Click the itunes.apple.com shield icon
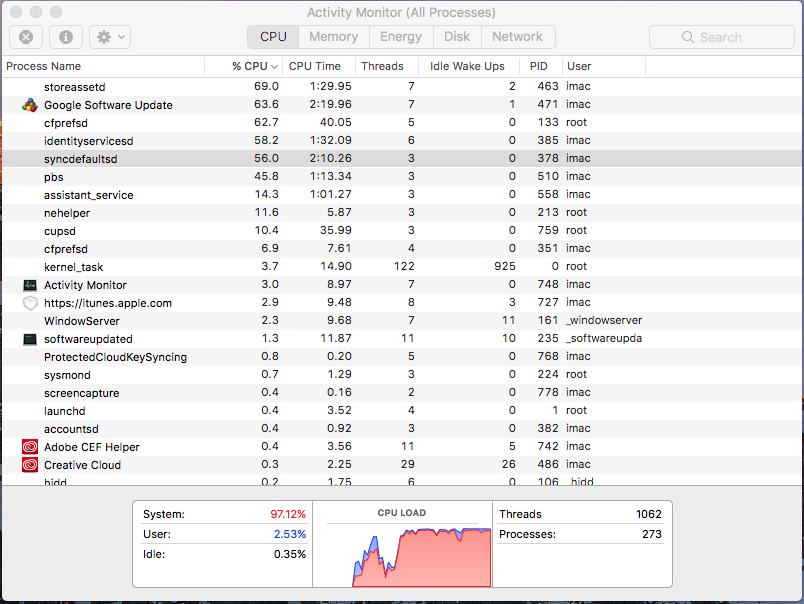 pos(30,303)
